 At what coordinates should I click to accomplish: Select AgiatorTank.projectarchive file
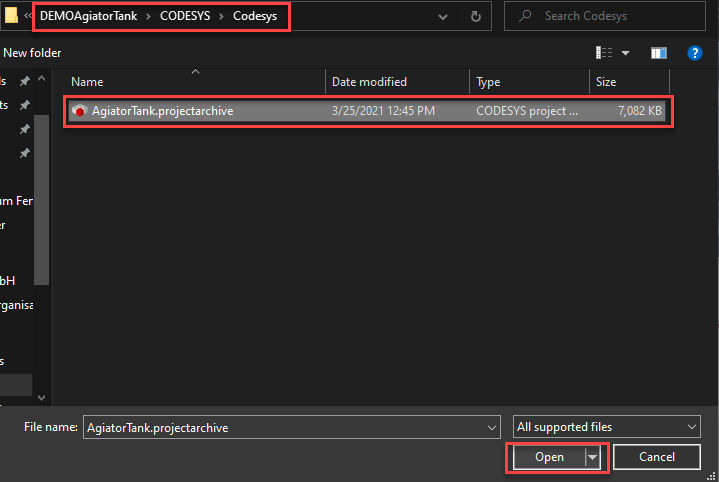pyautogui.click(x=367, y=111)
